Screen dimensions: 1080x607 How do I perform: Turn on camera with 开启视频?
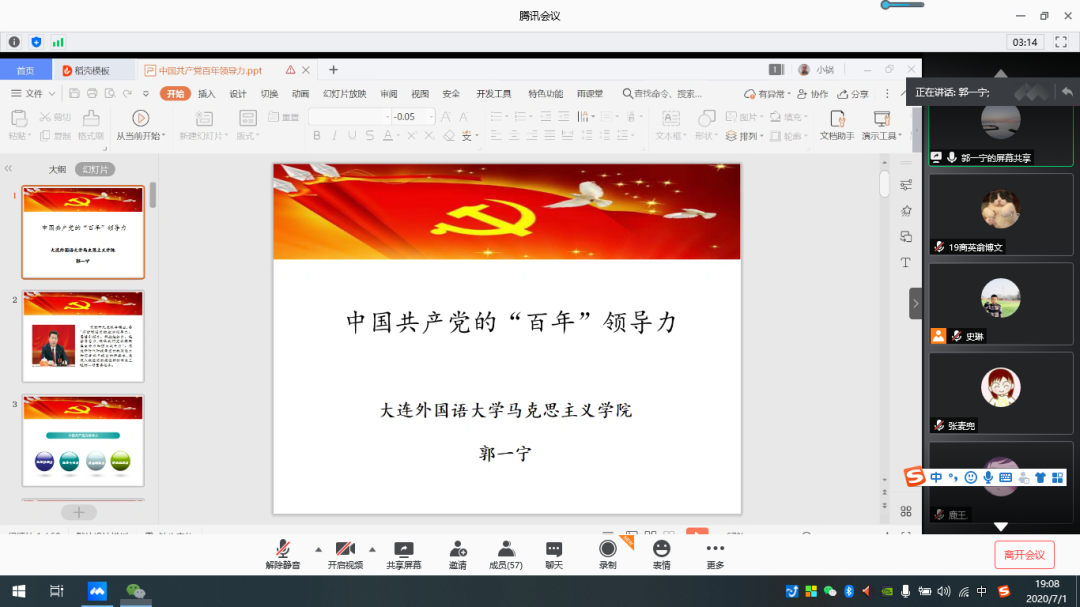click(344, 552)
